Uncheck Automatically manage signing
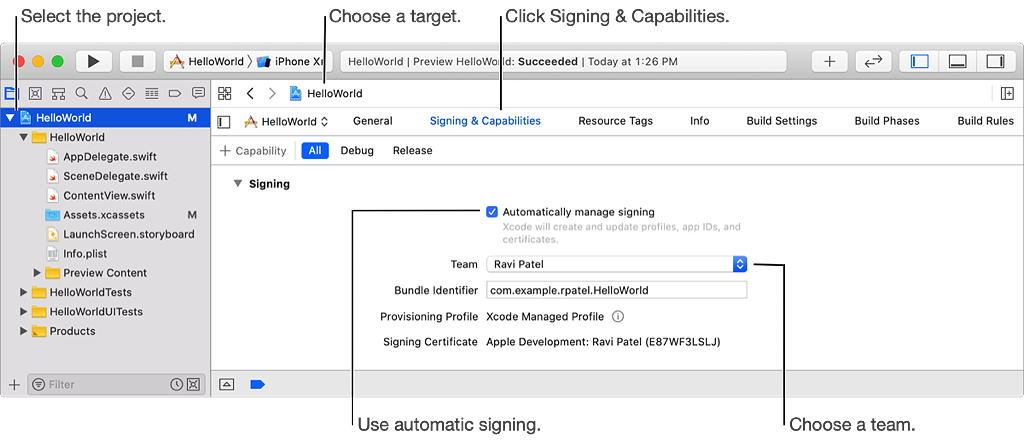1024x440 pixels. coord(492,212)
